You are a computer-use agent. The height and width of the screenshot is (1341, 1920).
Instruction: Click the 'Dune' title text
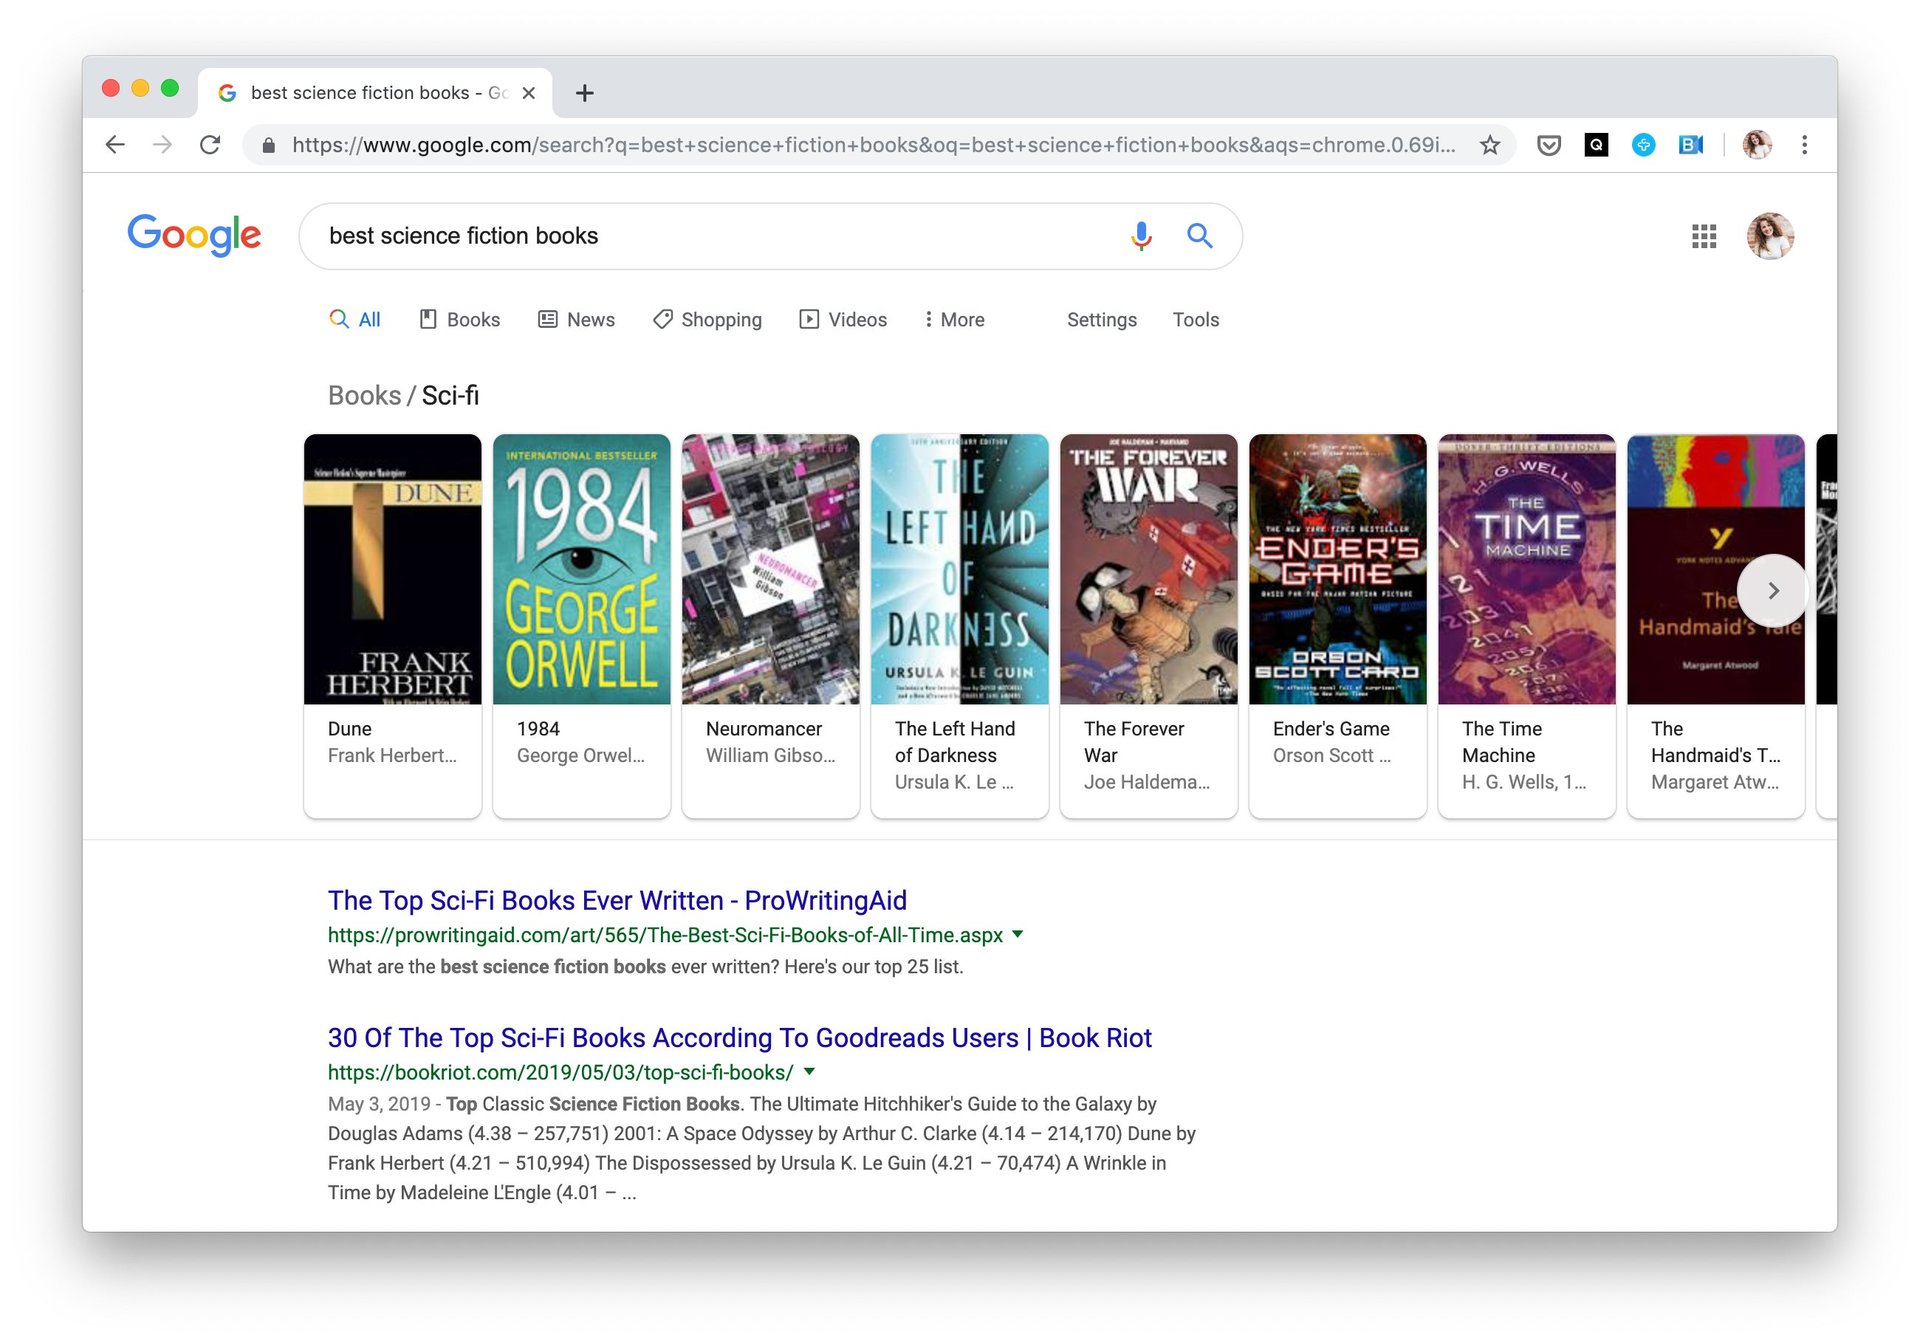click(x=350, y=729)
